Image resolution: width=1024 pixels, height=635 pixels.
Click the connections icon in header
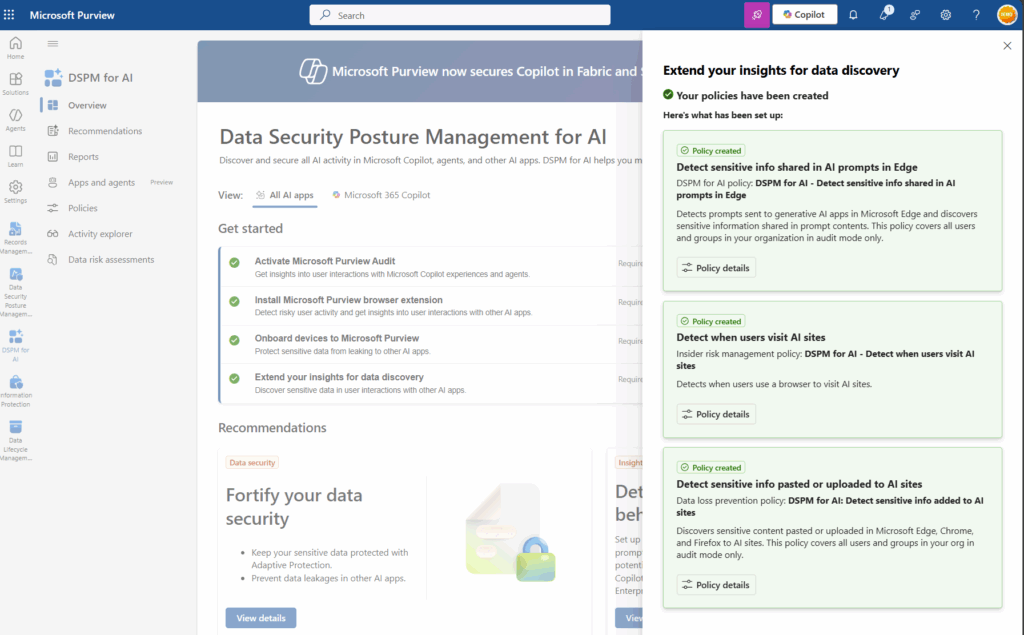[915, 14]
